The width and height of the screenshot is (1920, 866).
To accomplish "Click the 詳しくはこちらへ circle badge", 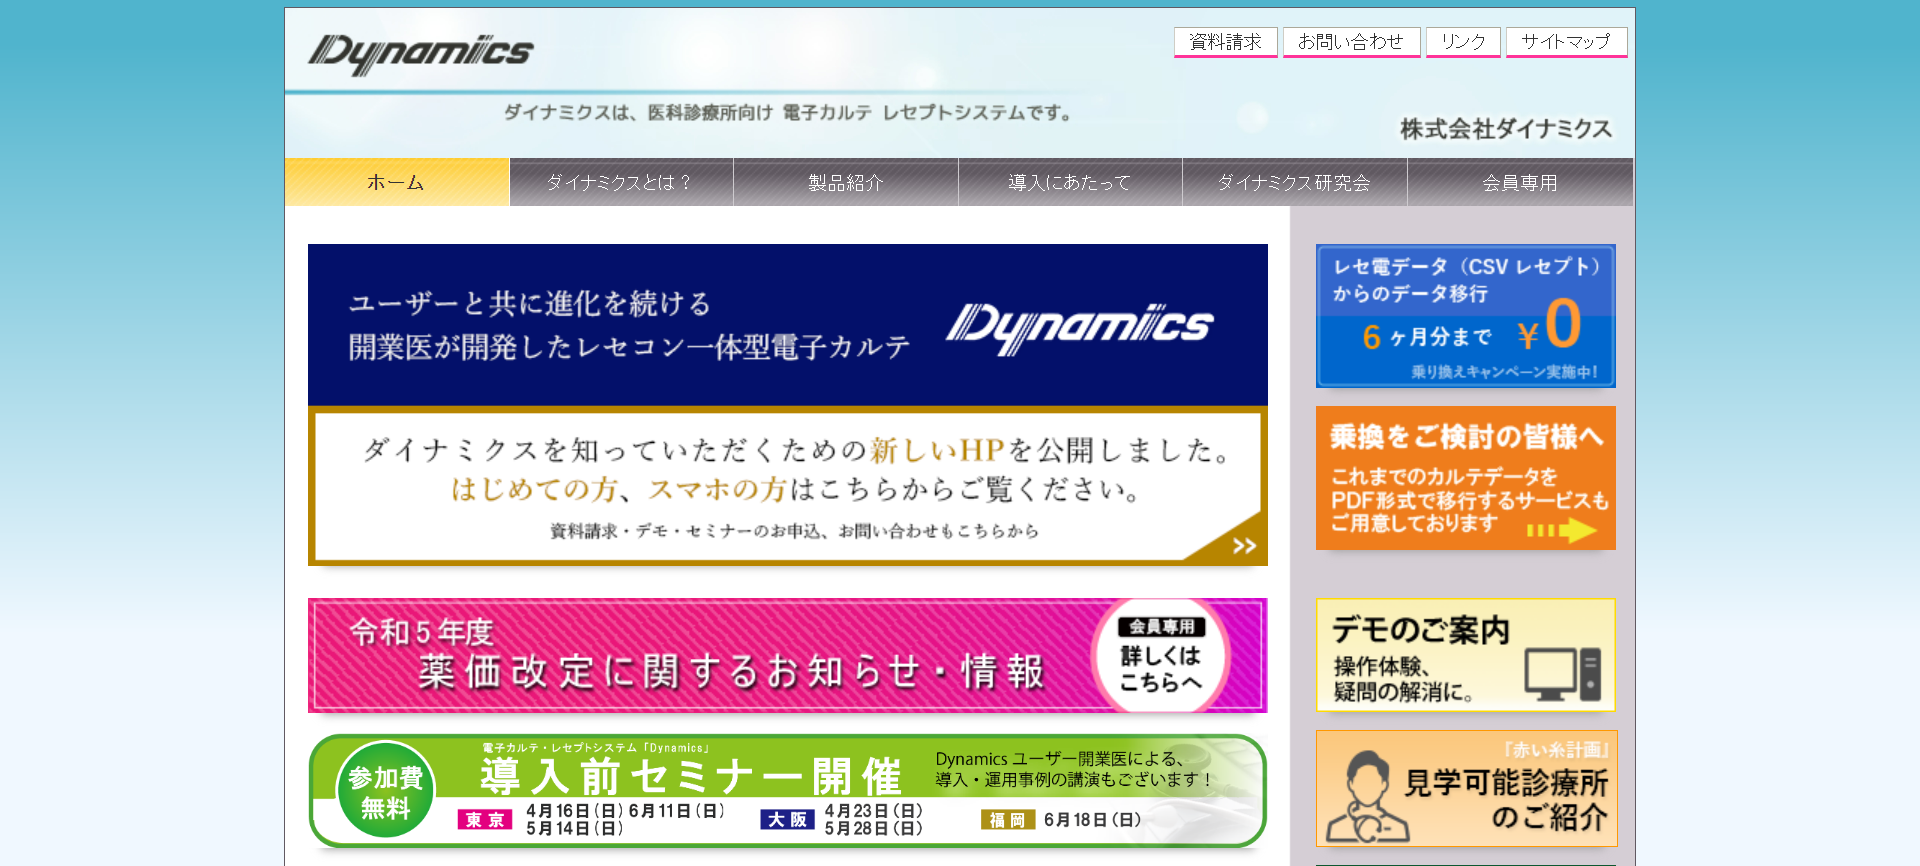I will click(1160, 656).
